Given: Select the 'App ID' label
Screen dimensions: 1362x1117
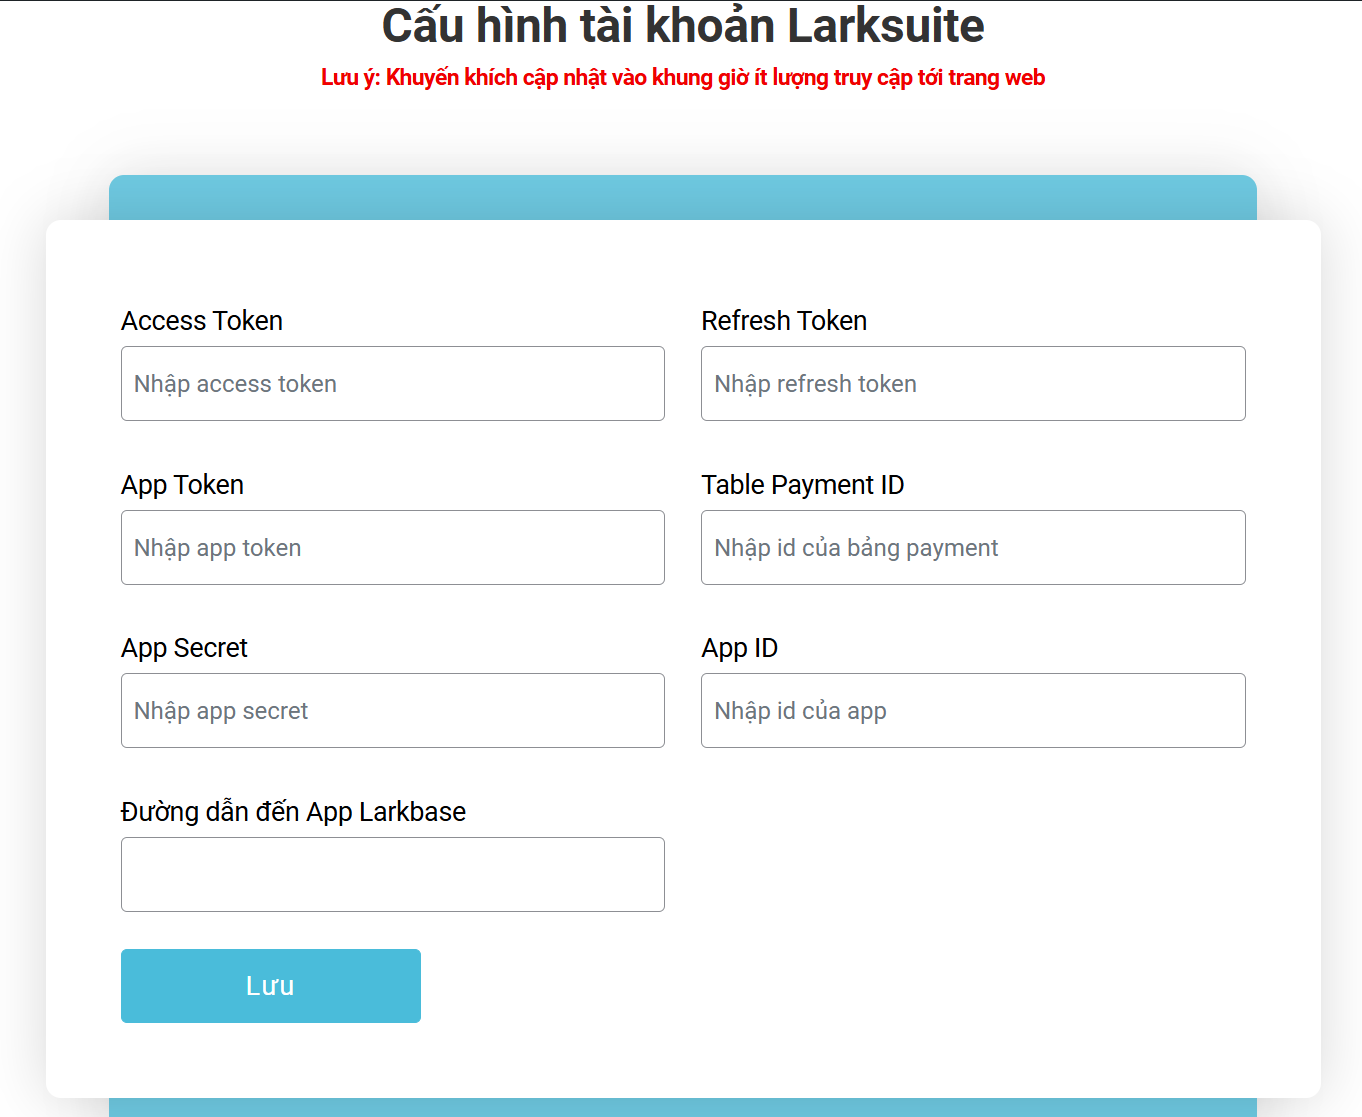Looking at the screenshot, I should (x=739, y=648).
